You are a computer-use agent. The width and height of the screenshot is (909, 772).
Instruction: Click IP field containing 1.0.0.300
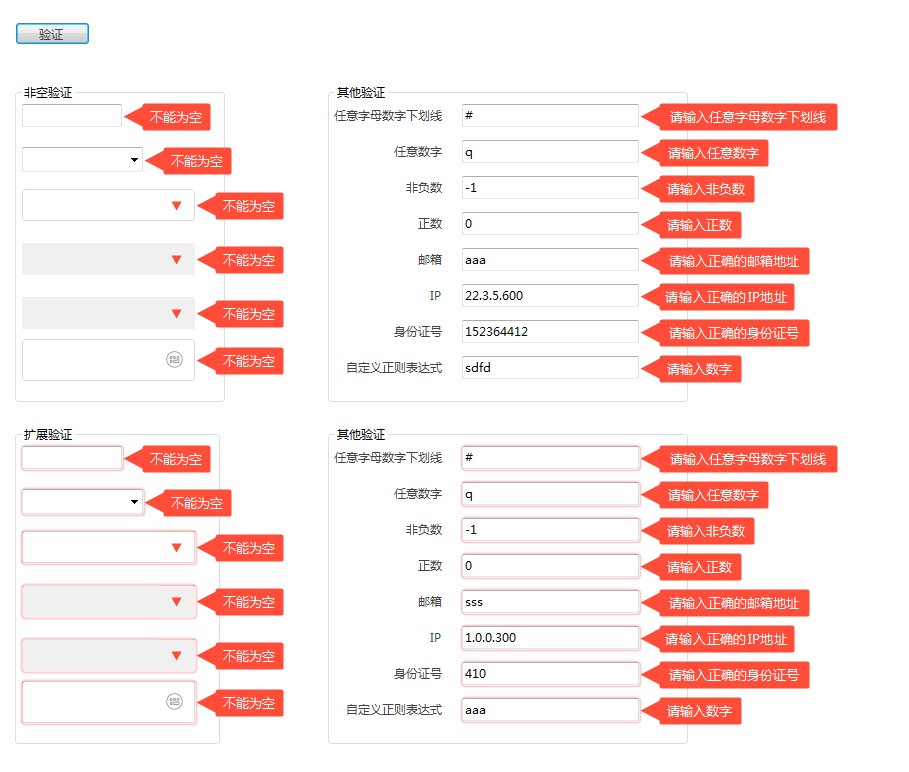(x=550, y=638)
